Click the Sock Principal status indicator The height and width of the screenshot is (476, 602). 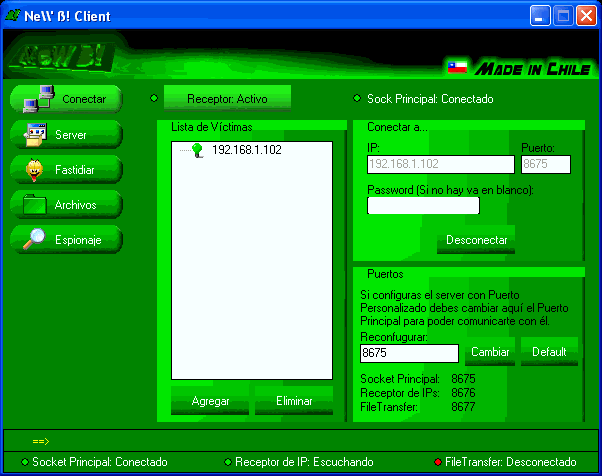(357, 99)
